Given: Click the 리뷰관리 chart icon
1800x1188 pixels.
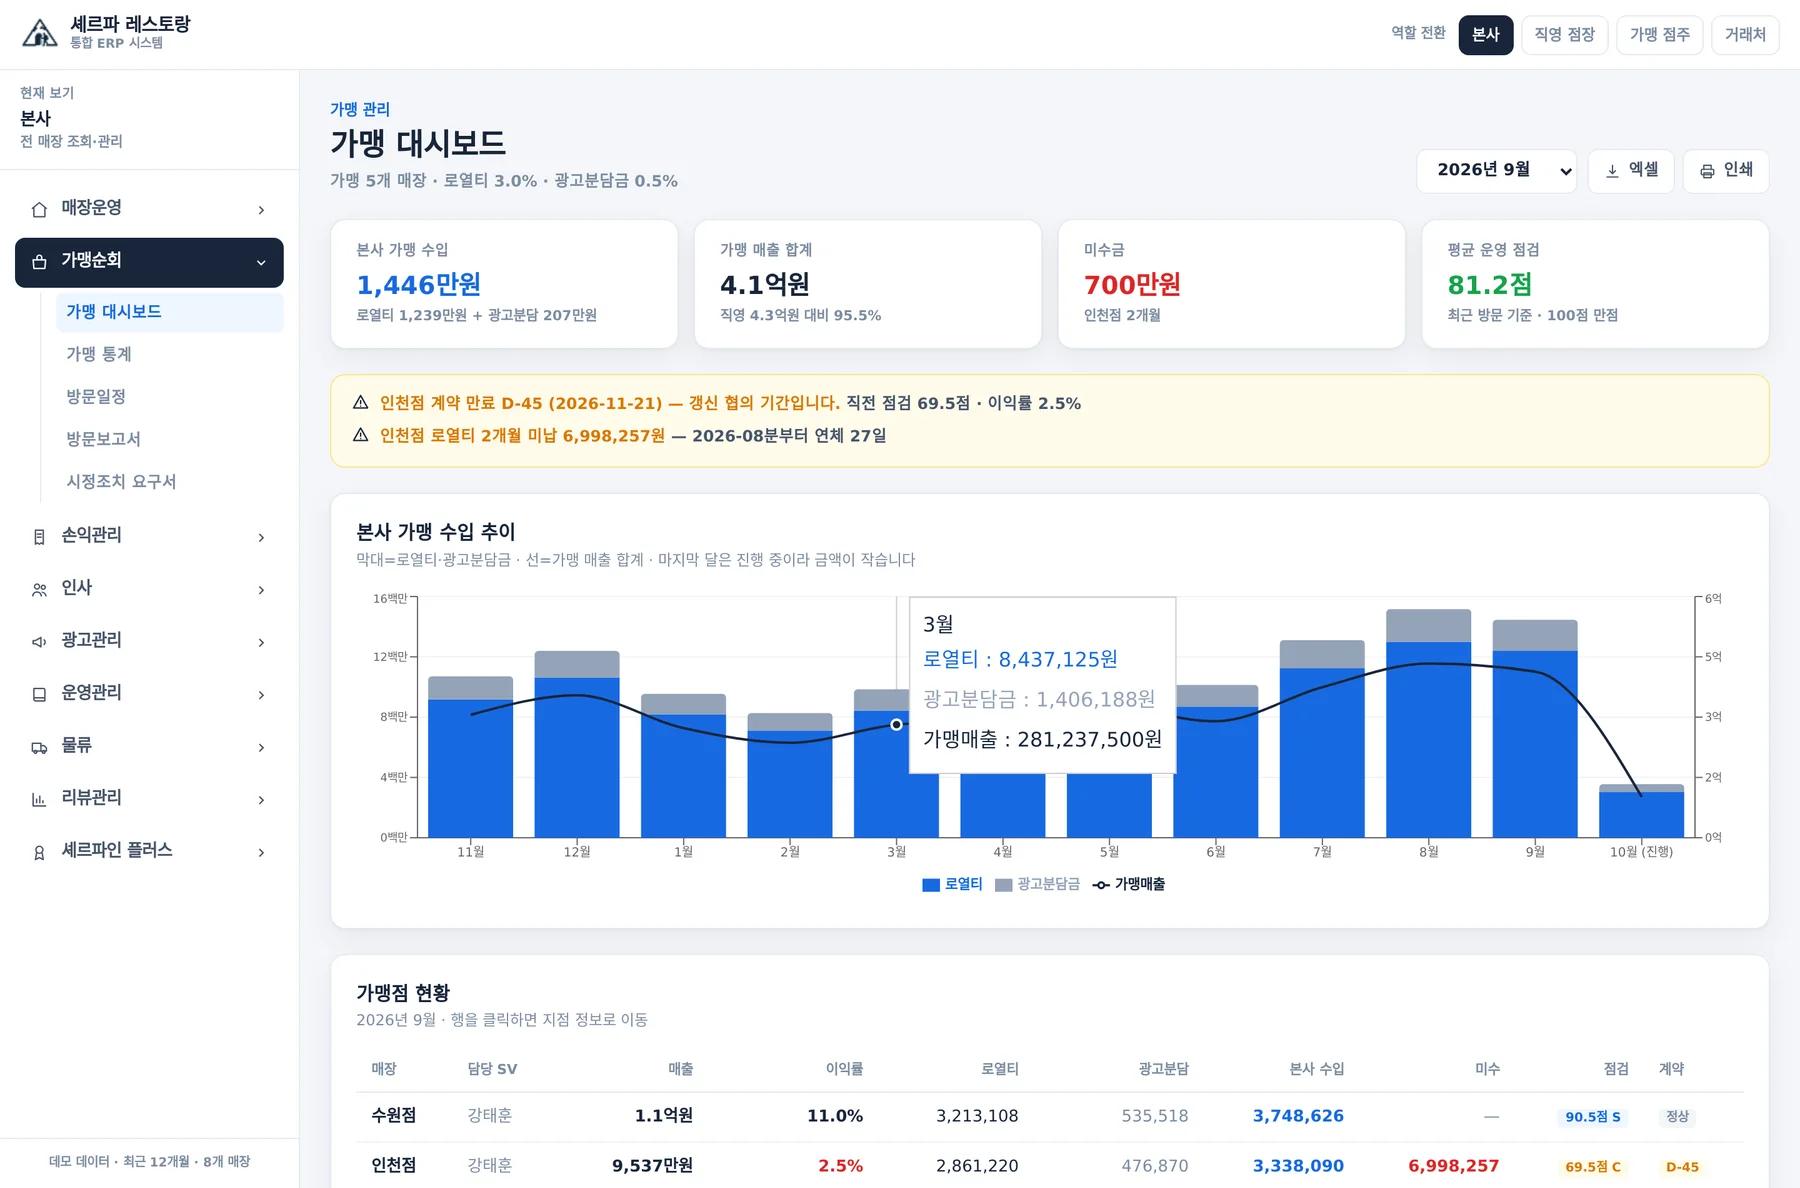Looking at the screenshot, I should pos(39,800).
